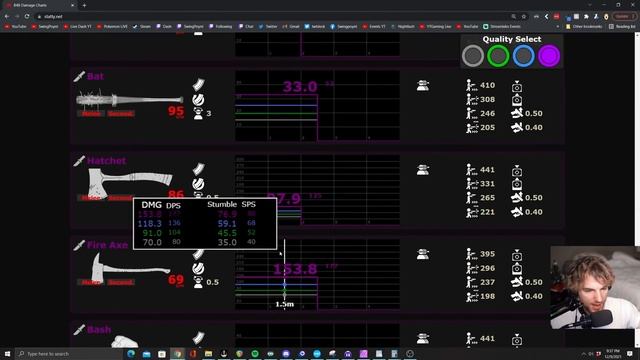Click the figure icon beside 410
This screenshot has height=360, width=640.
click(471, 85)
